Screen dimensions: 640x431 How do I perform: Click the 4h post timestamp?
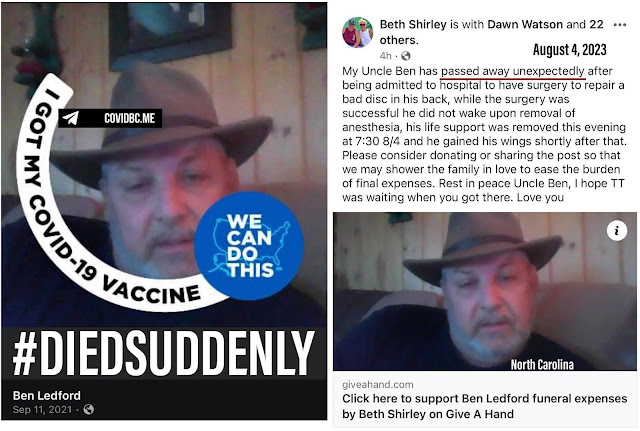[385, 56]
